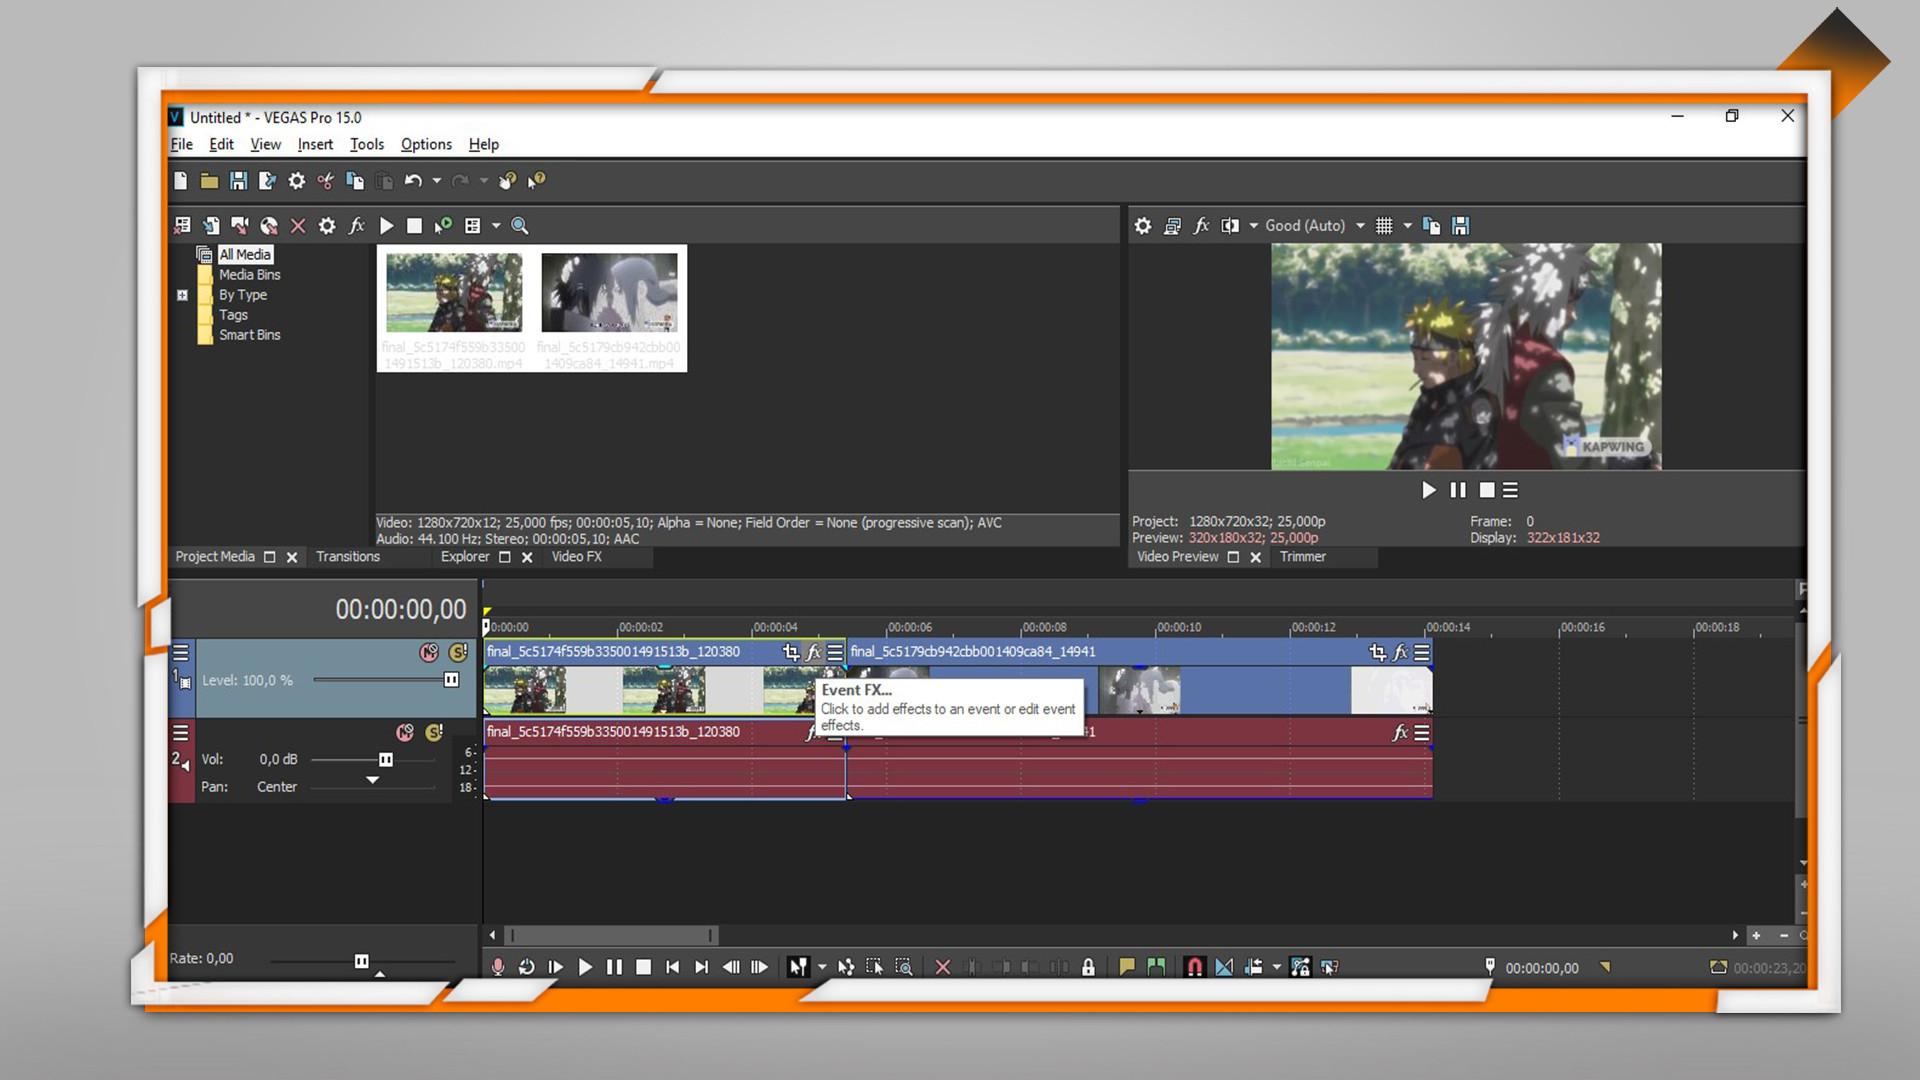Open the Insert menu

pos(315,144)
